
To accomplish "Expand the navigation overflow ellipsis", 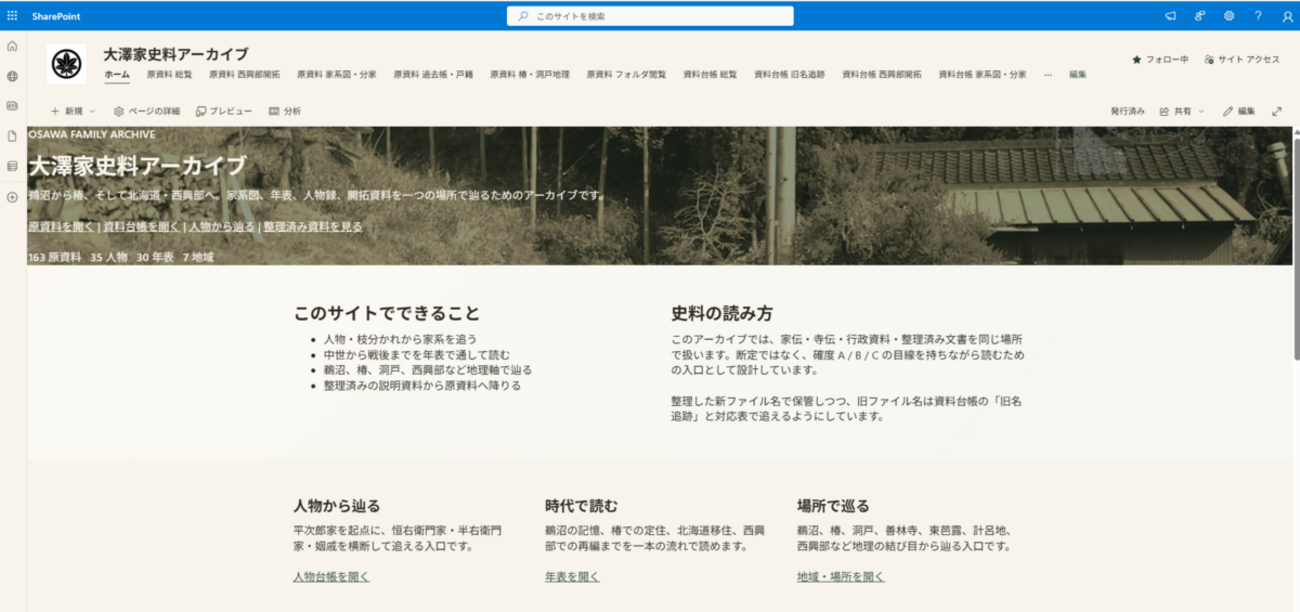I will point(1048,75).
